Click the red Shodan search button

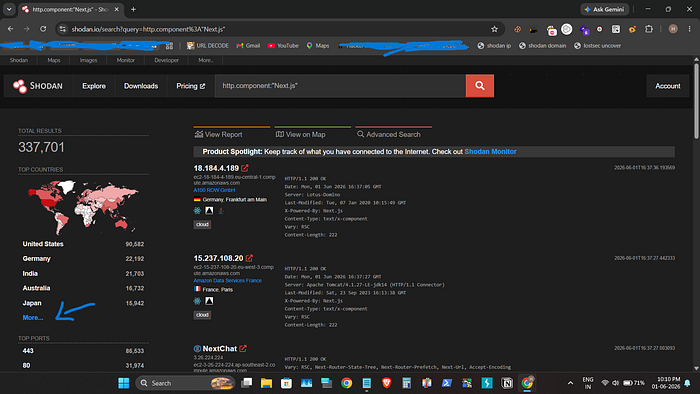[479, 86]
